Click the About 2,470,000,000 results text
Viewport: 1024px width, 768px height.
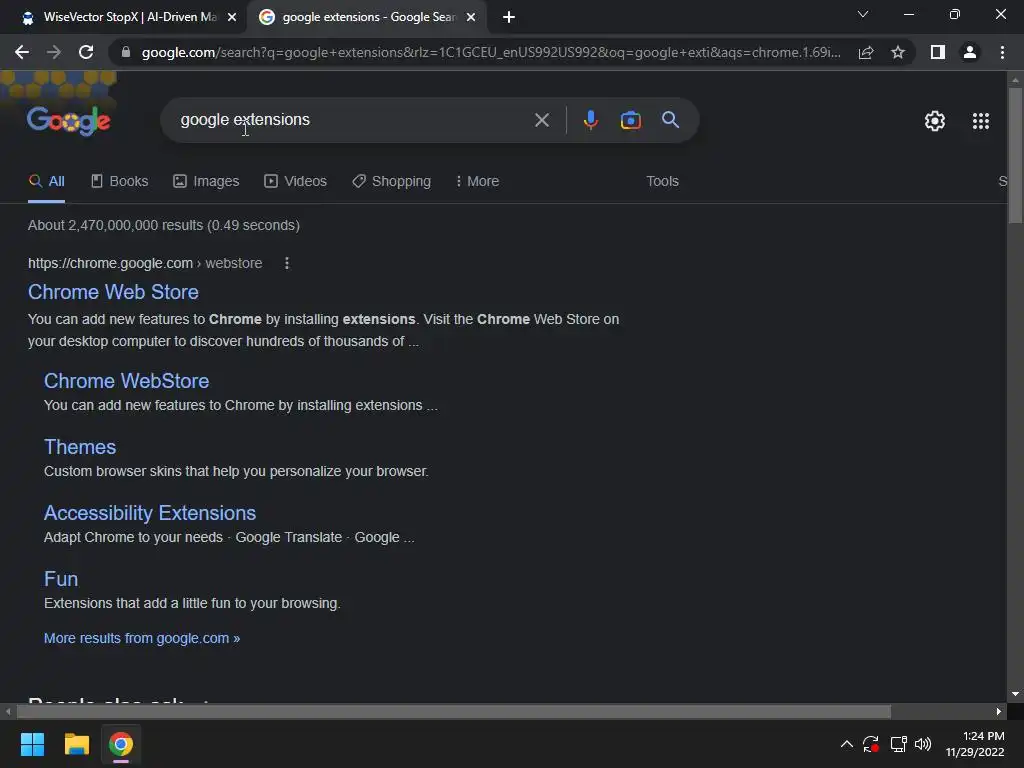[x=164, y=225]
